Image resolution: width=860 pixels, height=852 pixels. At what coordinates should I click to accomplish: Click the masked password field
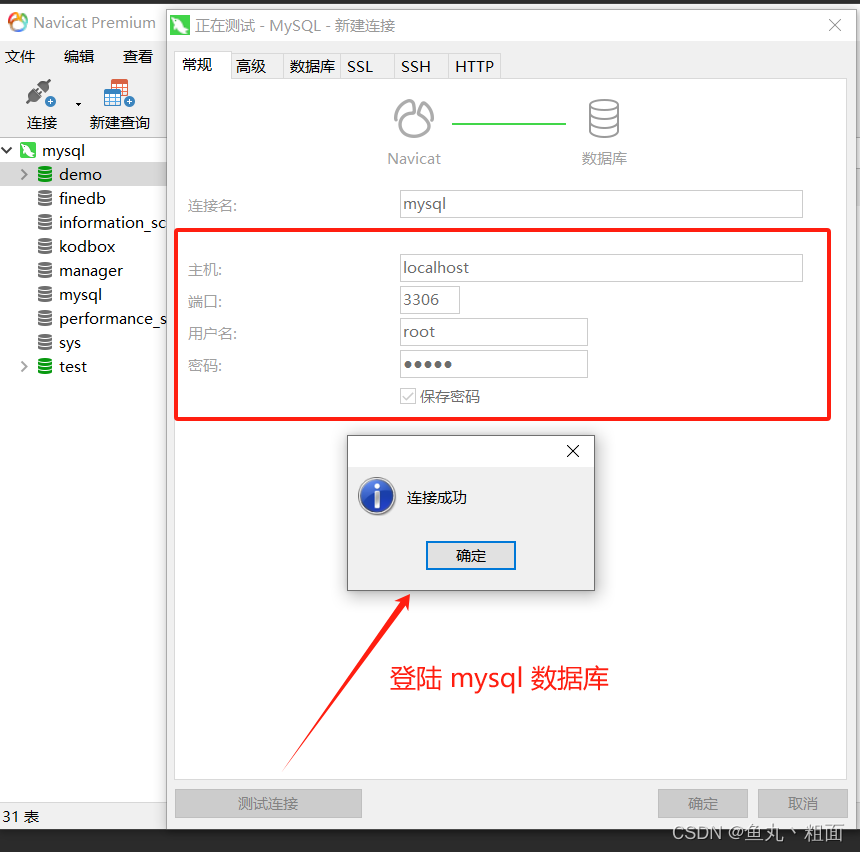494,364
